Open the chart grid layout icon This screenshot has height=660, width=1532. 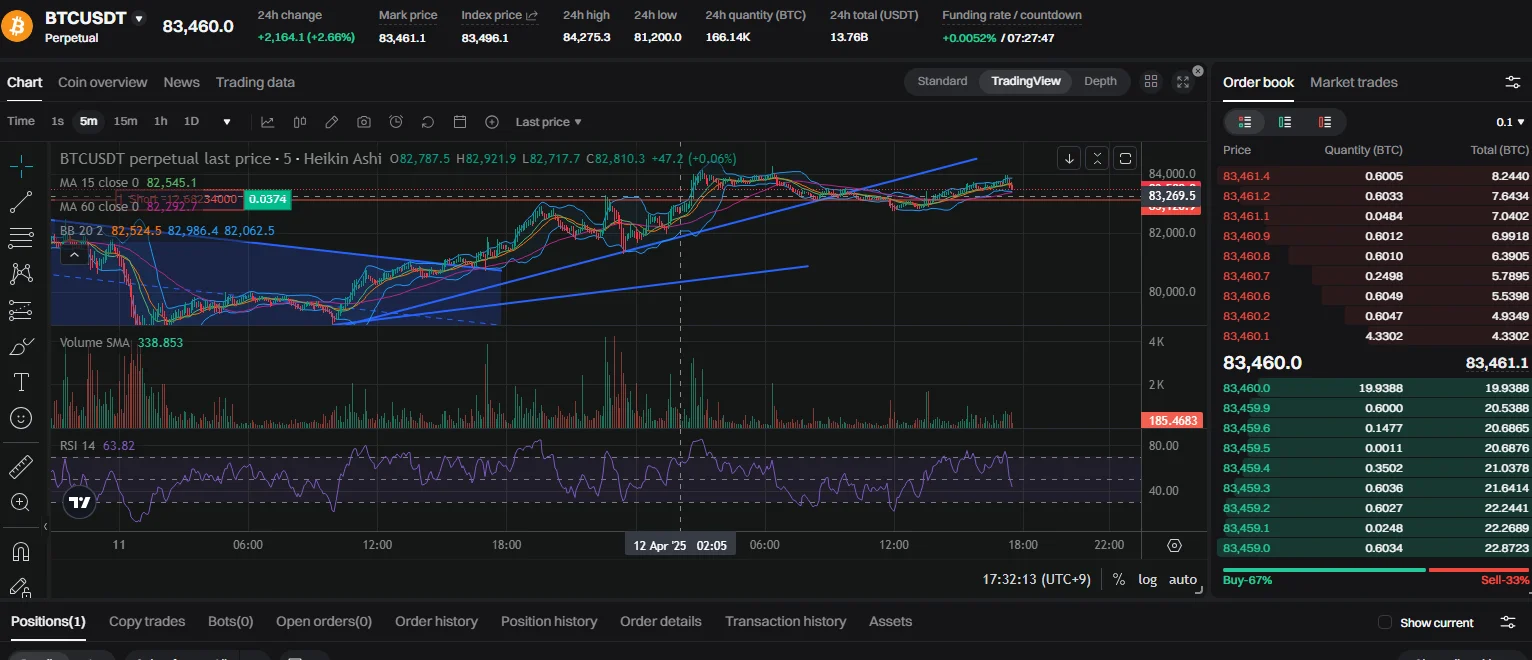[x=1151, y=82]
